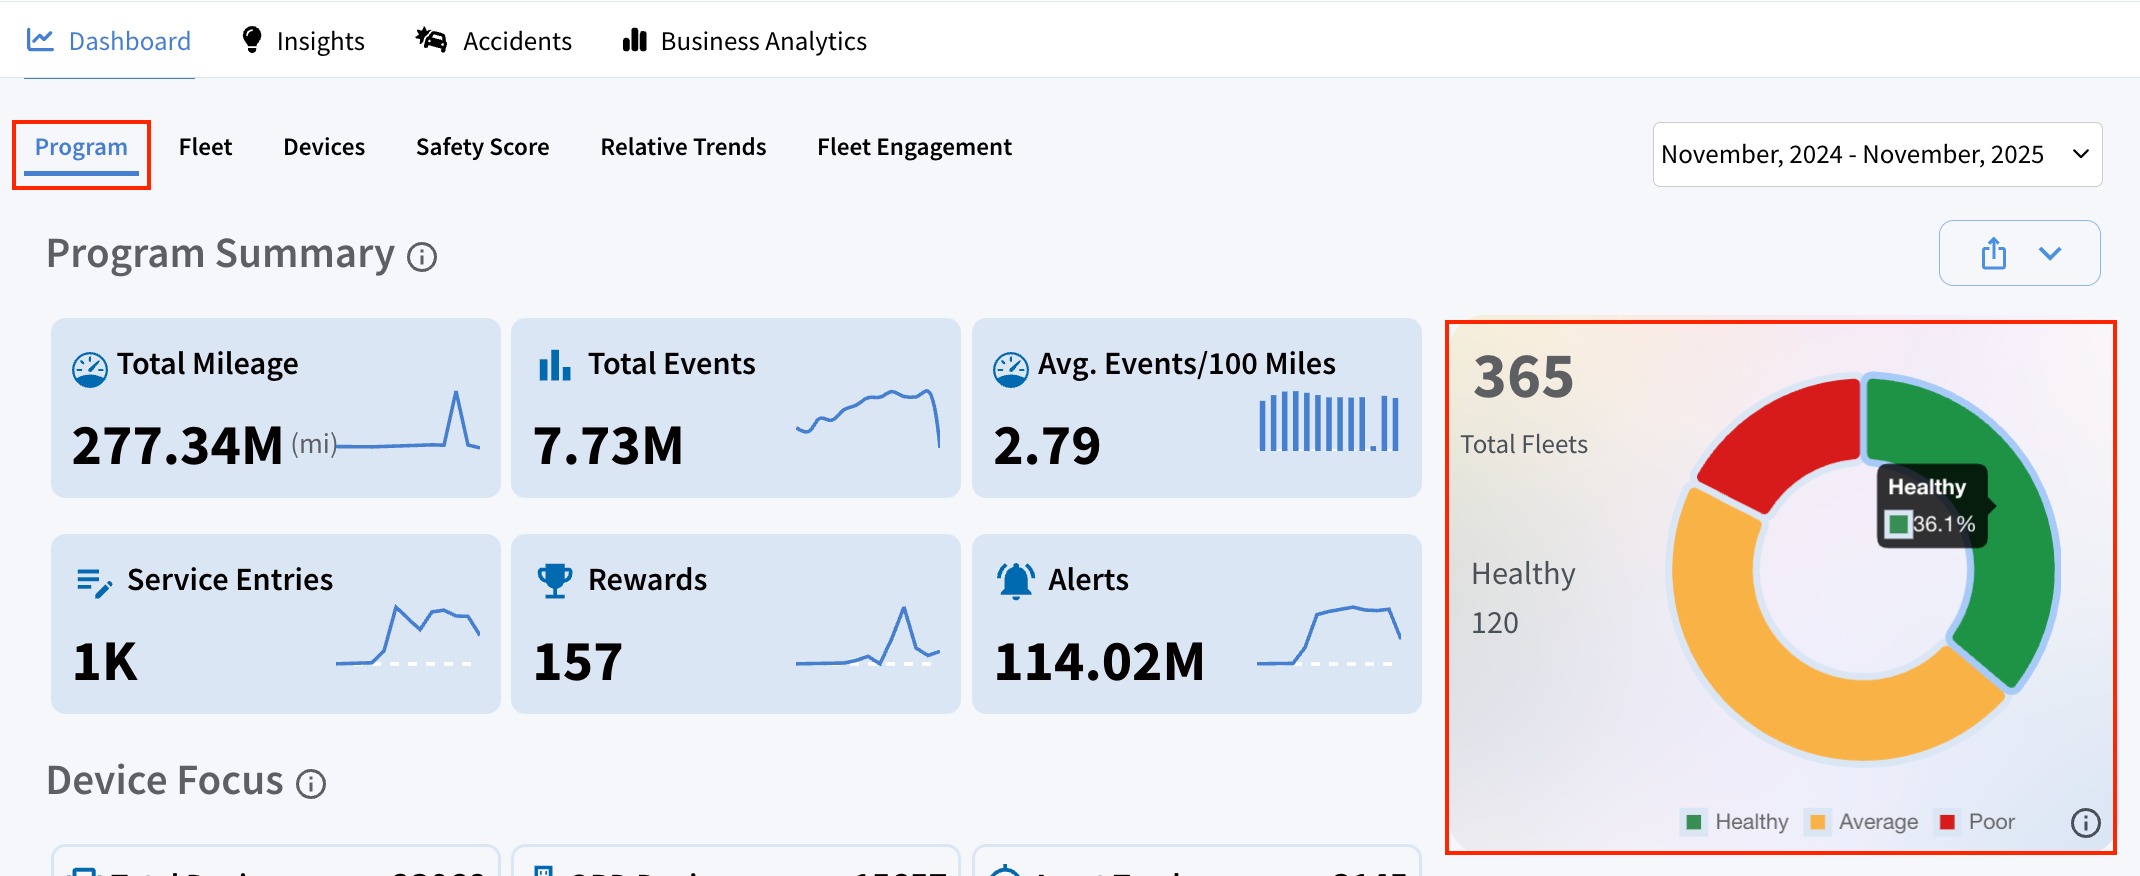Toggle Poor legend item in chart
The height and width of the screenshot is (876, 2140).
[x=1977, y=822]
